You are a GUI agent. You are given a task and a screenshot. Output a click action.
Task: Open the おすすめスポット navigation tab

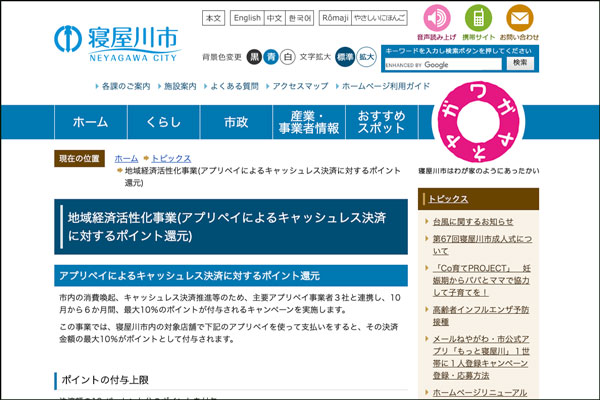[x=381, y=122]
